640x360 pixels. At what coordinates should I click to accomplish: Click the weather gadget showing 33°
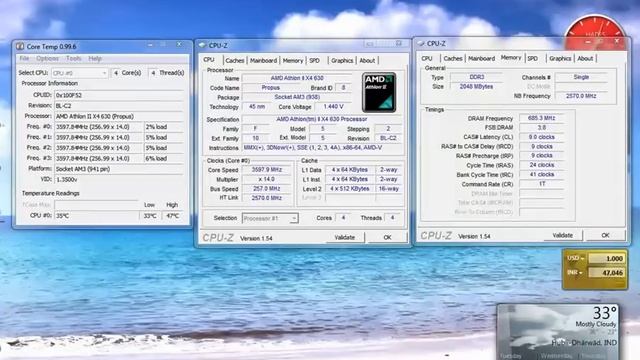(x=558, y=332)
